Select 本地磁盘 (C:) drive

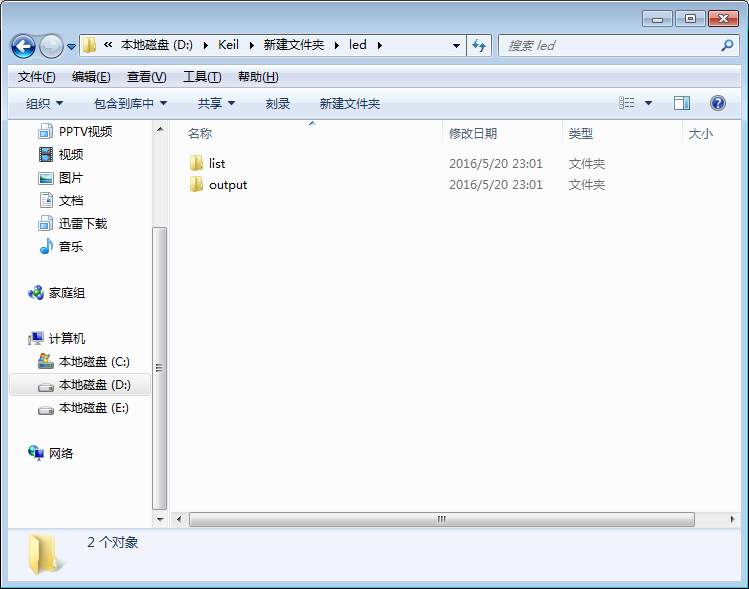(84, 362)
